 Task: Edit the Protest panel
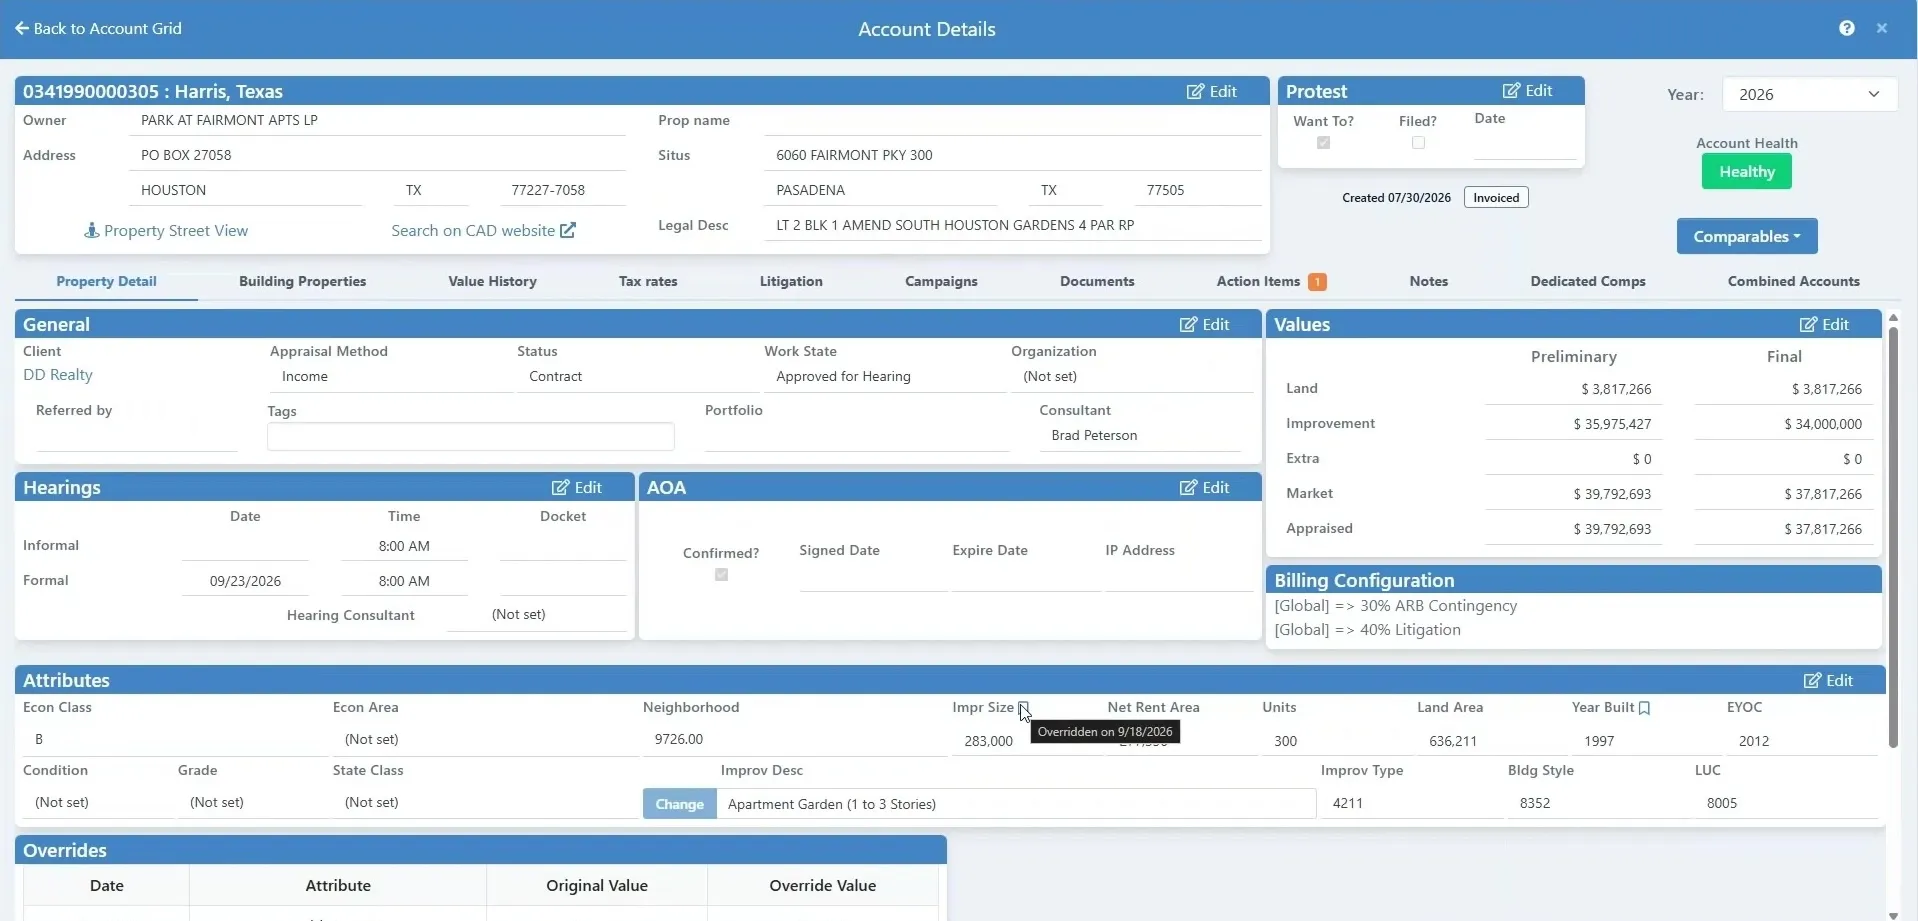(x=1527, y=91)
